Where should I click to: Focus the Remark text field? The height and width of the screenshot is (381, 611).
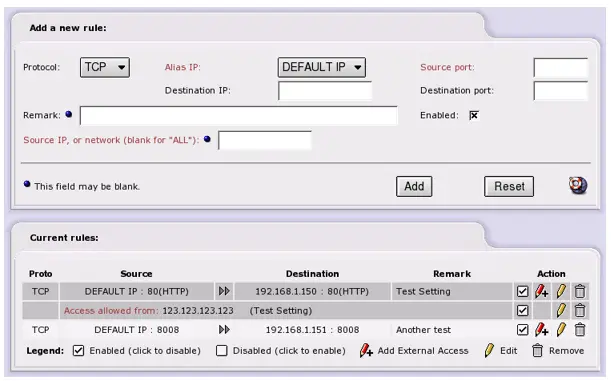click(238, 115)
